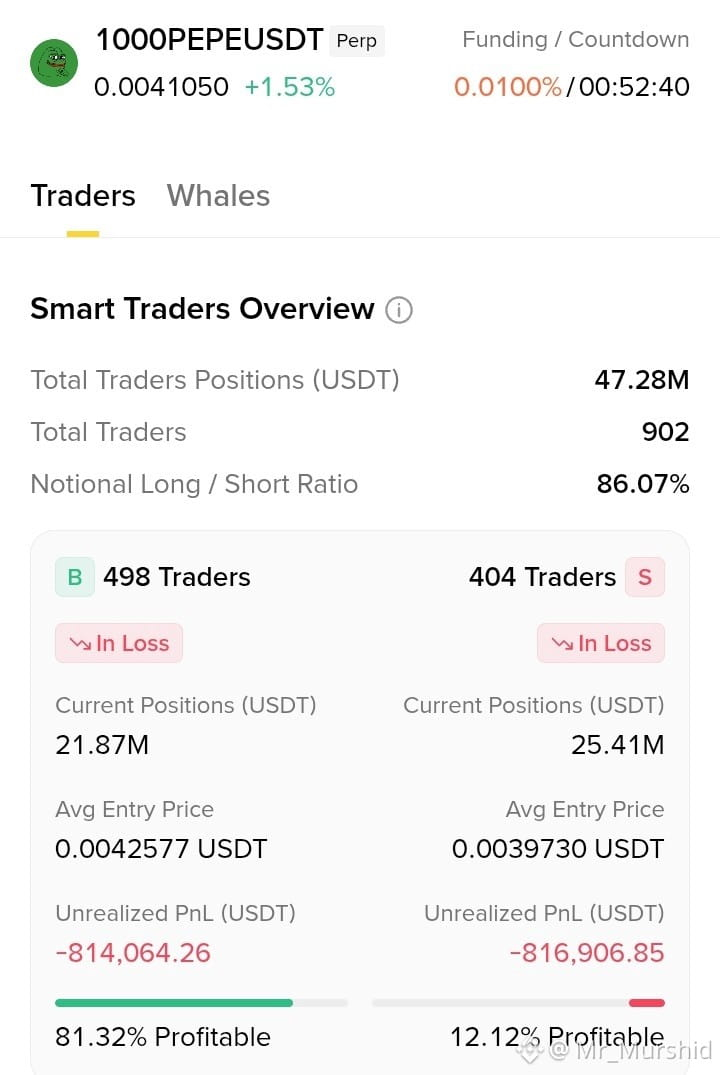Tap the +1.53% price change value
720x1075 pixels.
point(289,87)
